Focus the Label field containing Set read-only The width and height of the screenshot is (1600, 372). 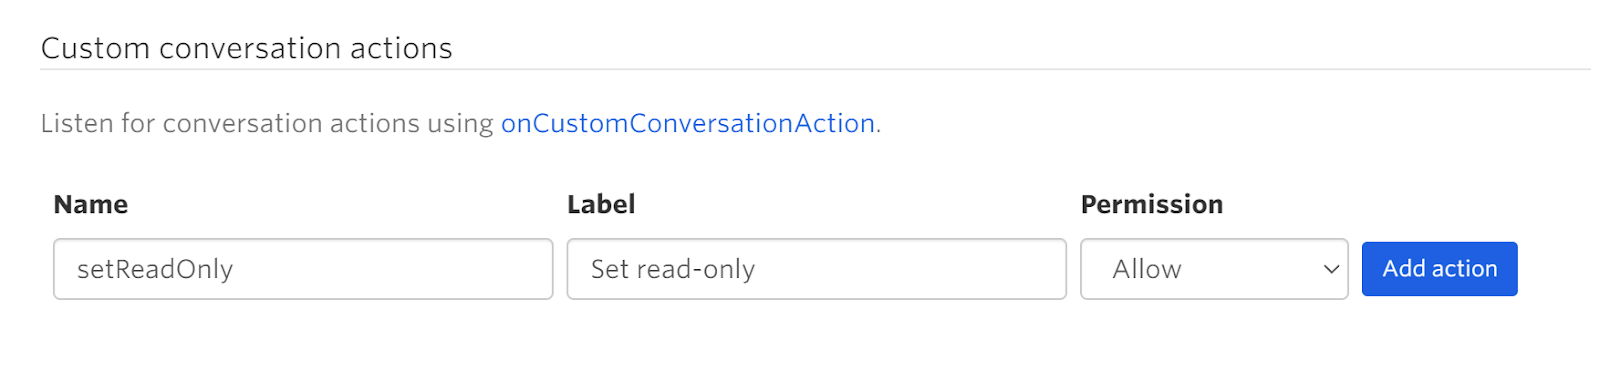(816, 269)
